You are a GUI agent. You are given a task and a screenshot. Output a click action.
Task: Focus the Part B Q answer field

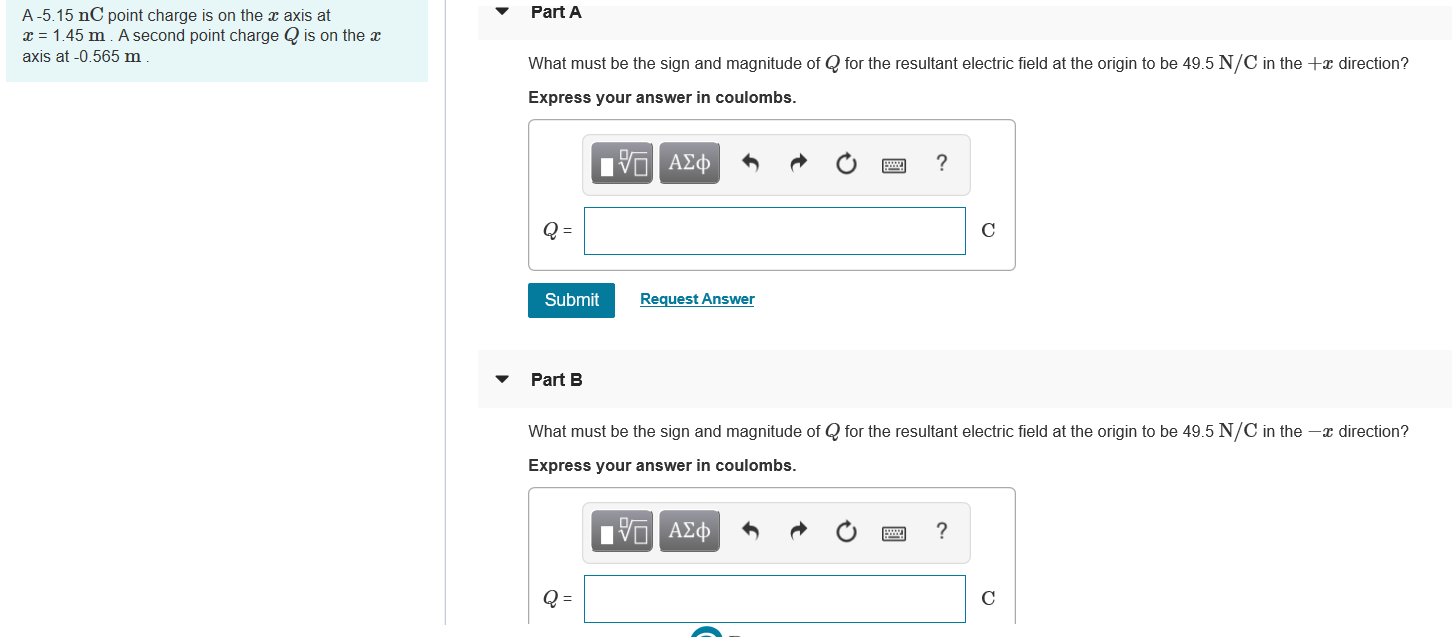pyautogui.click(x=775, y=599)
